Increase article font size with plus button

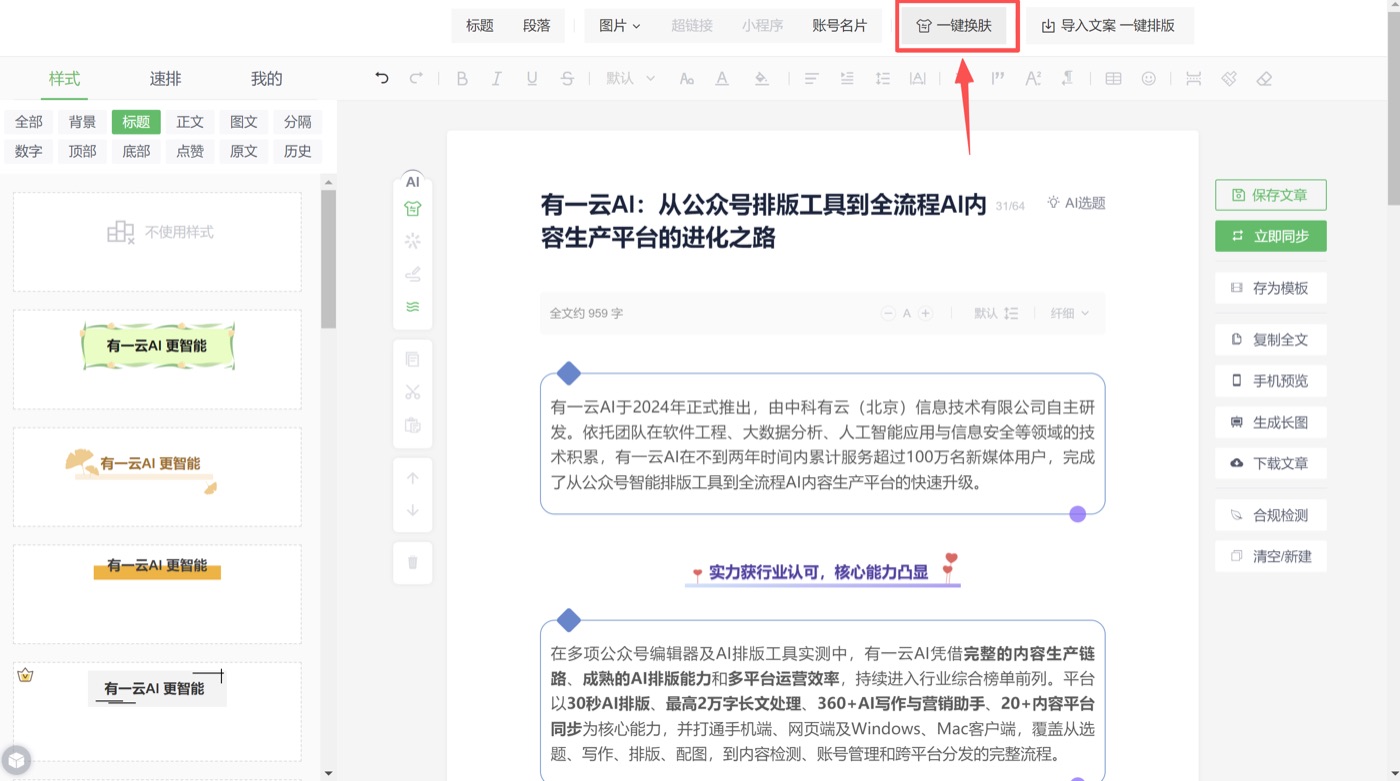(926, 313)
